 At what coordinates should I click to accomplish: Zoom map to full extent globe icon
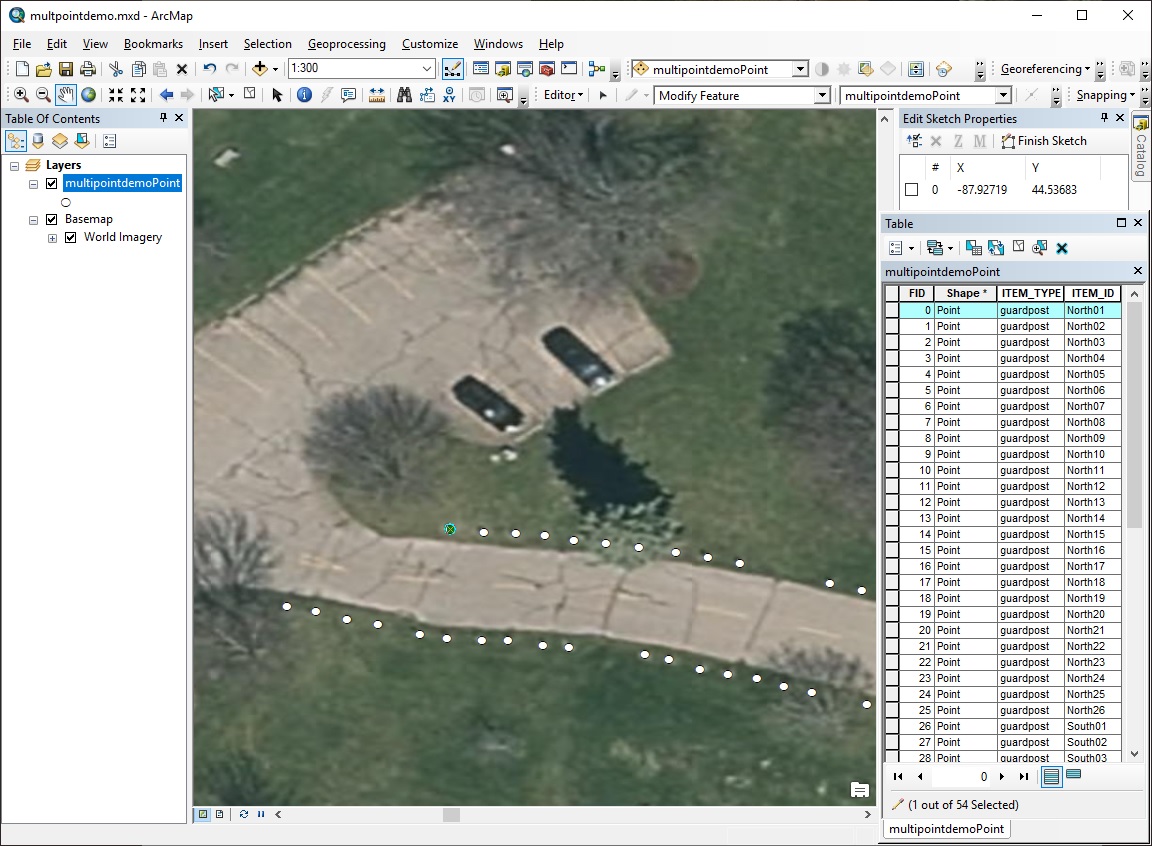89,94
